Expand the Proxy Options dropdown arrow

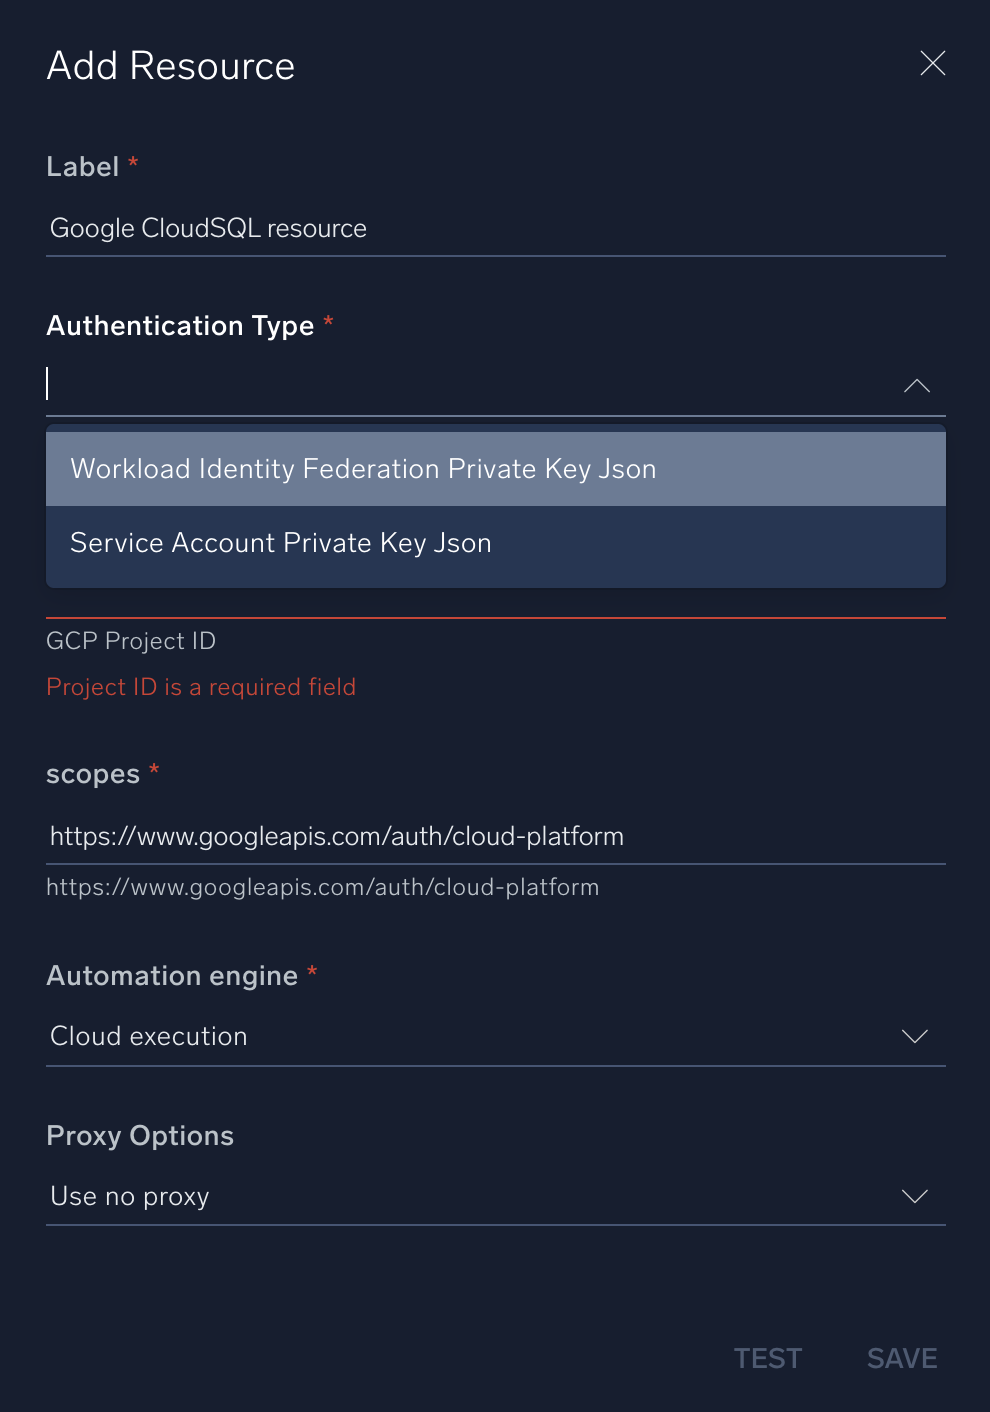914,1196
